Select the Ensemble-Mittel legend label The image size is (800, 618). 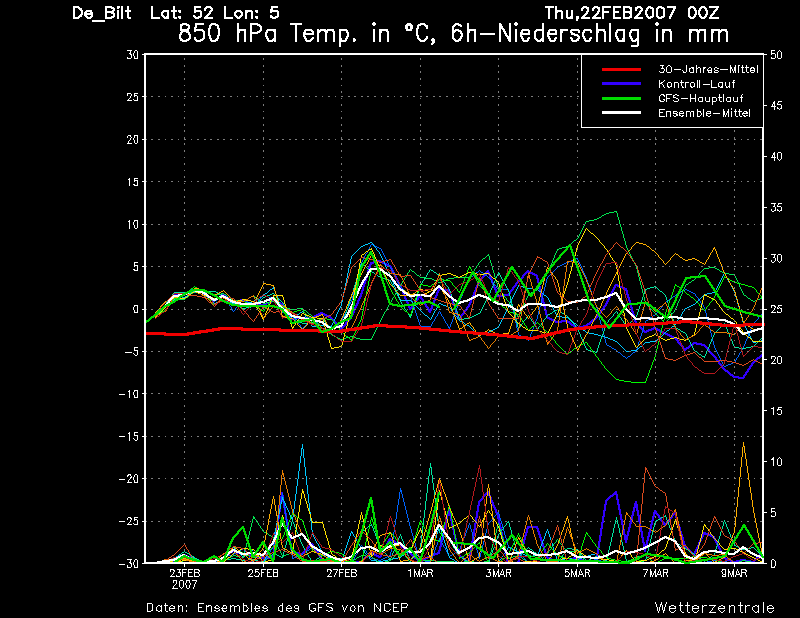704,113
